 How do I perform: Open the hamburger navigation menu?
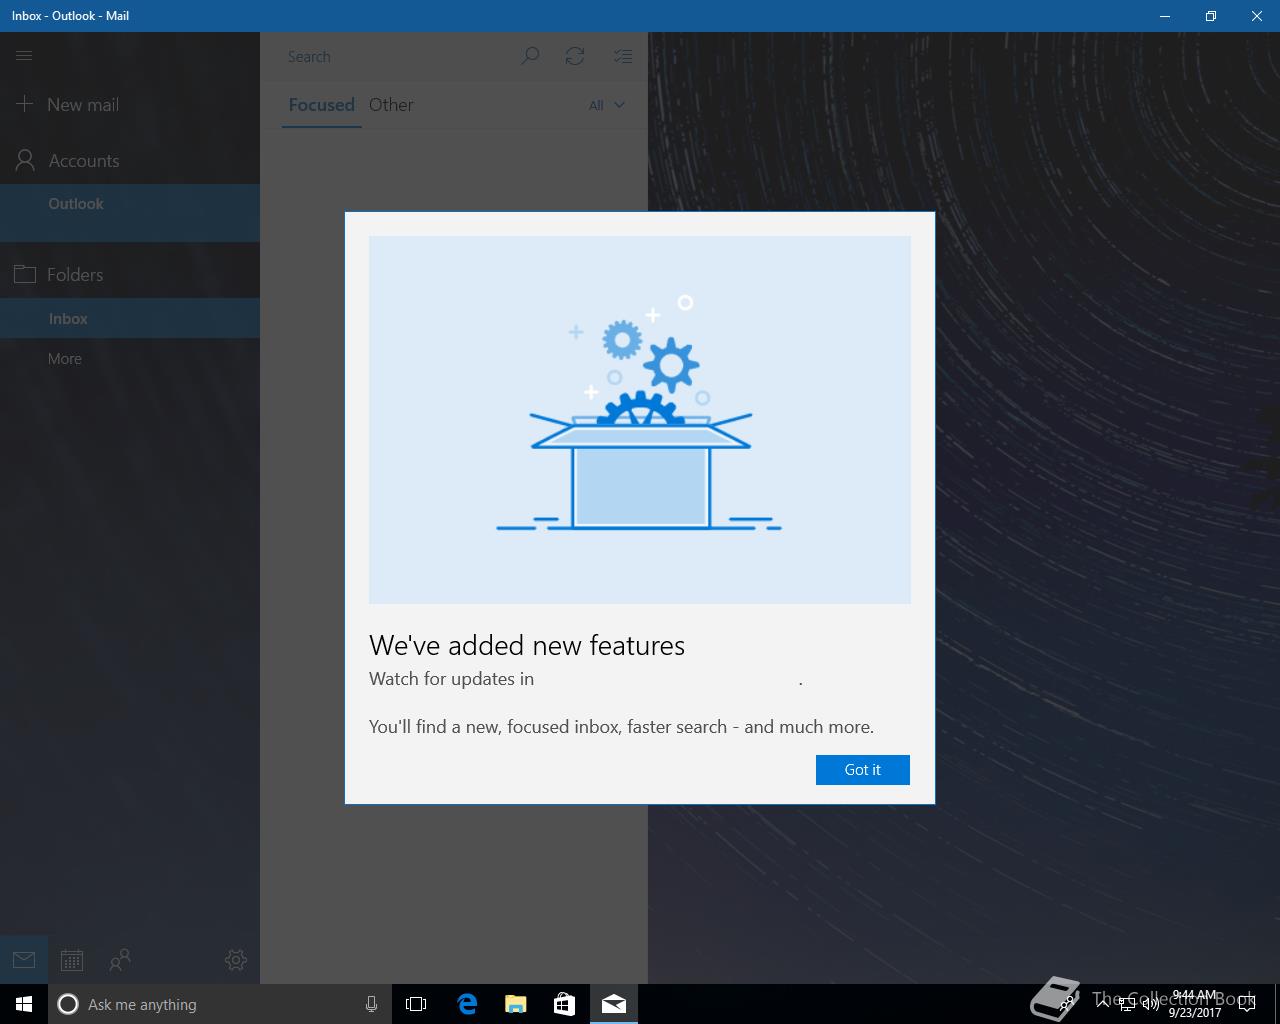24,56
